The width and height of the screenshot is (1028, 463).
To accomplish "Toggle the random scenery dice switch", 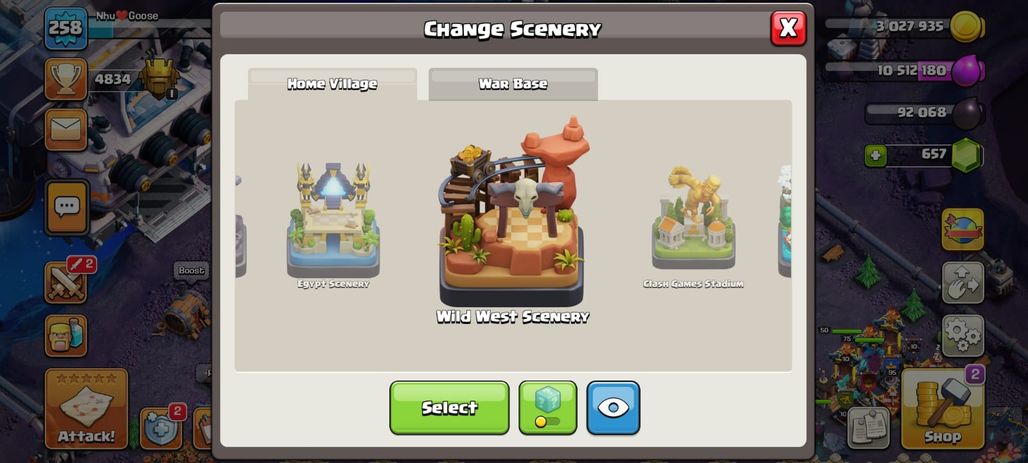I will (547, 407).
